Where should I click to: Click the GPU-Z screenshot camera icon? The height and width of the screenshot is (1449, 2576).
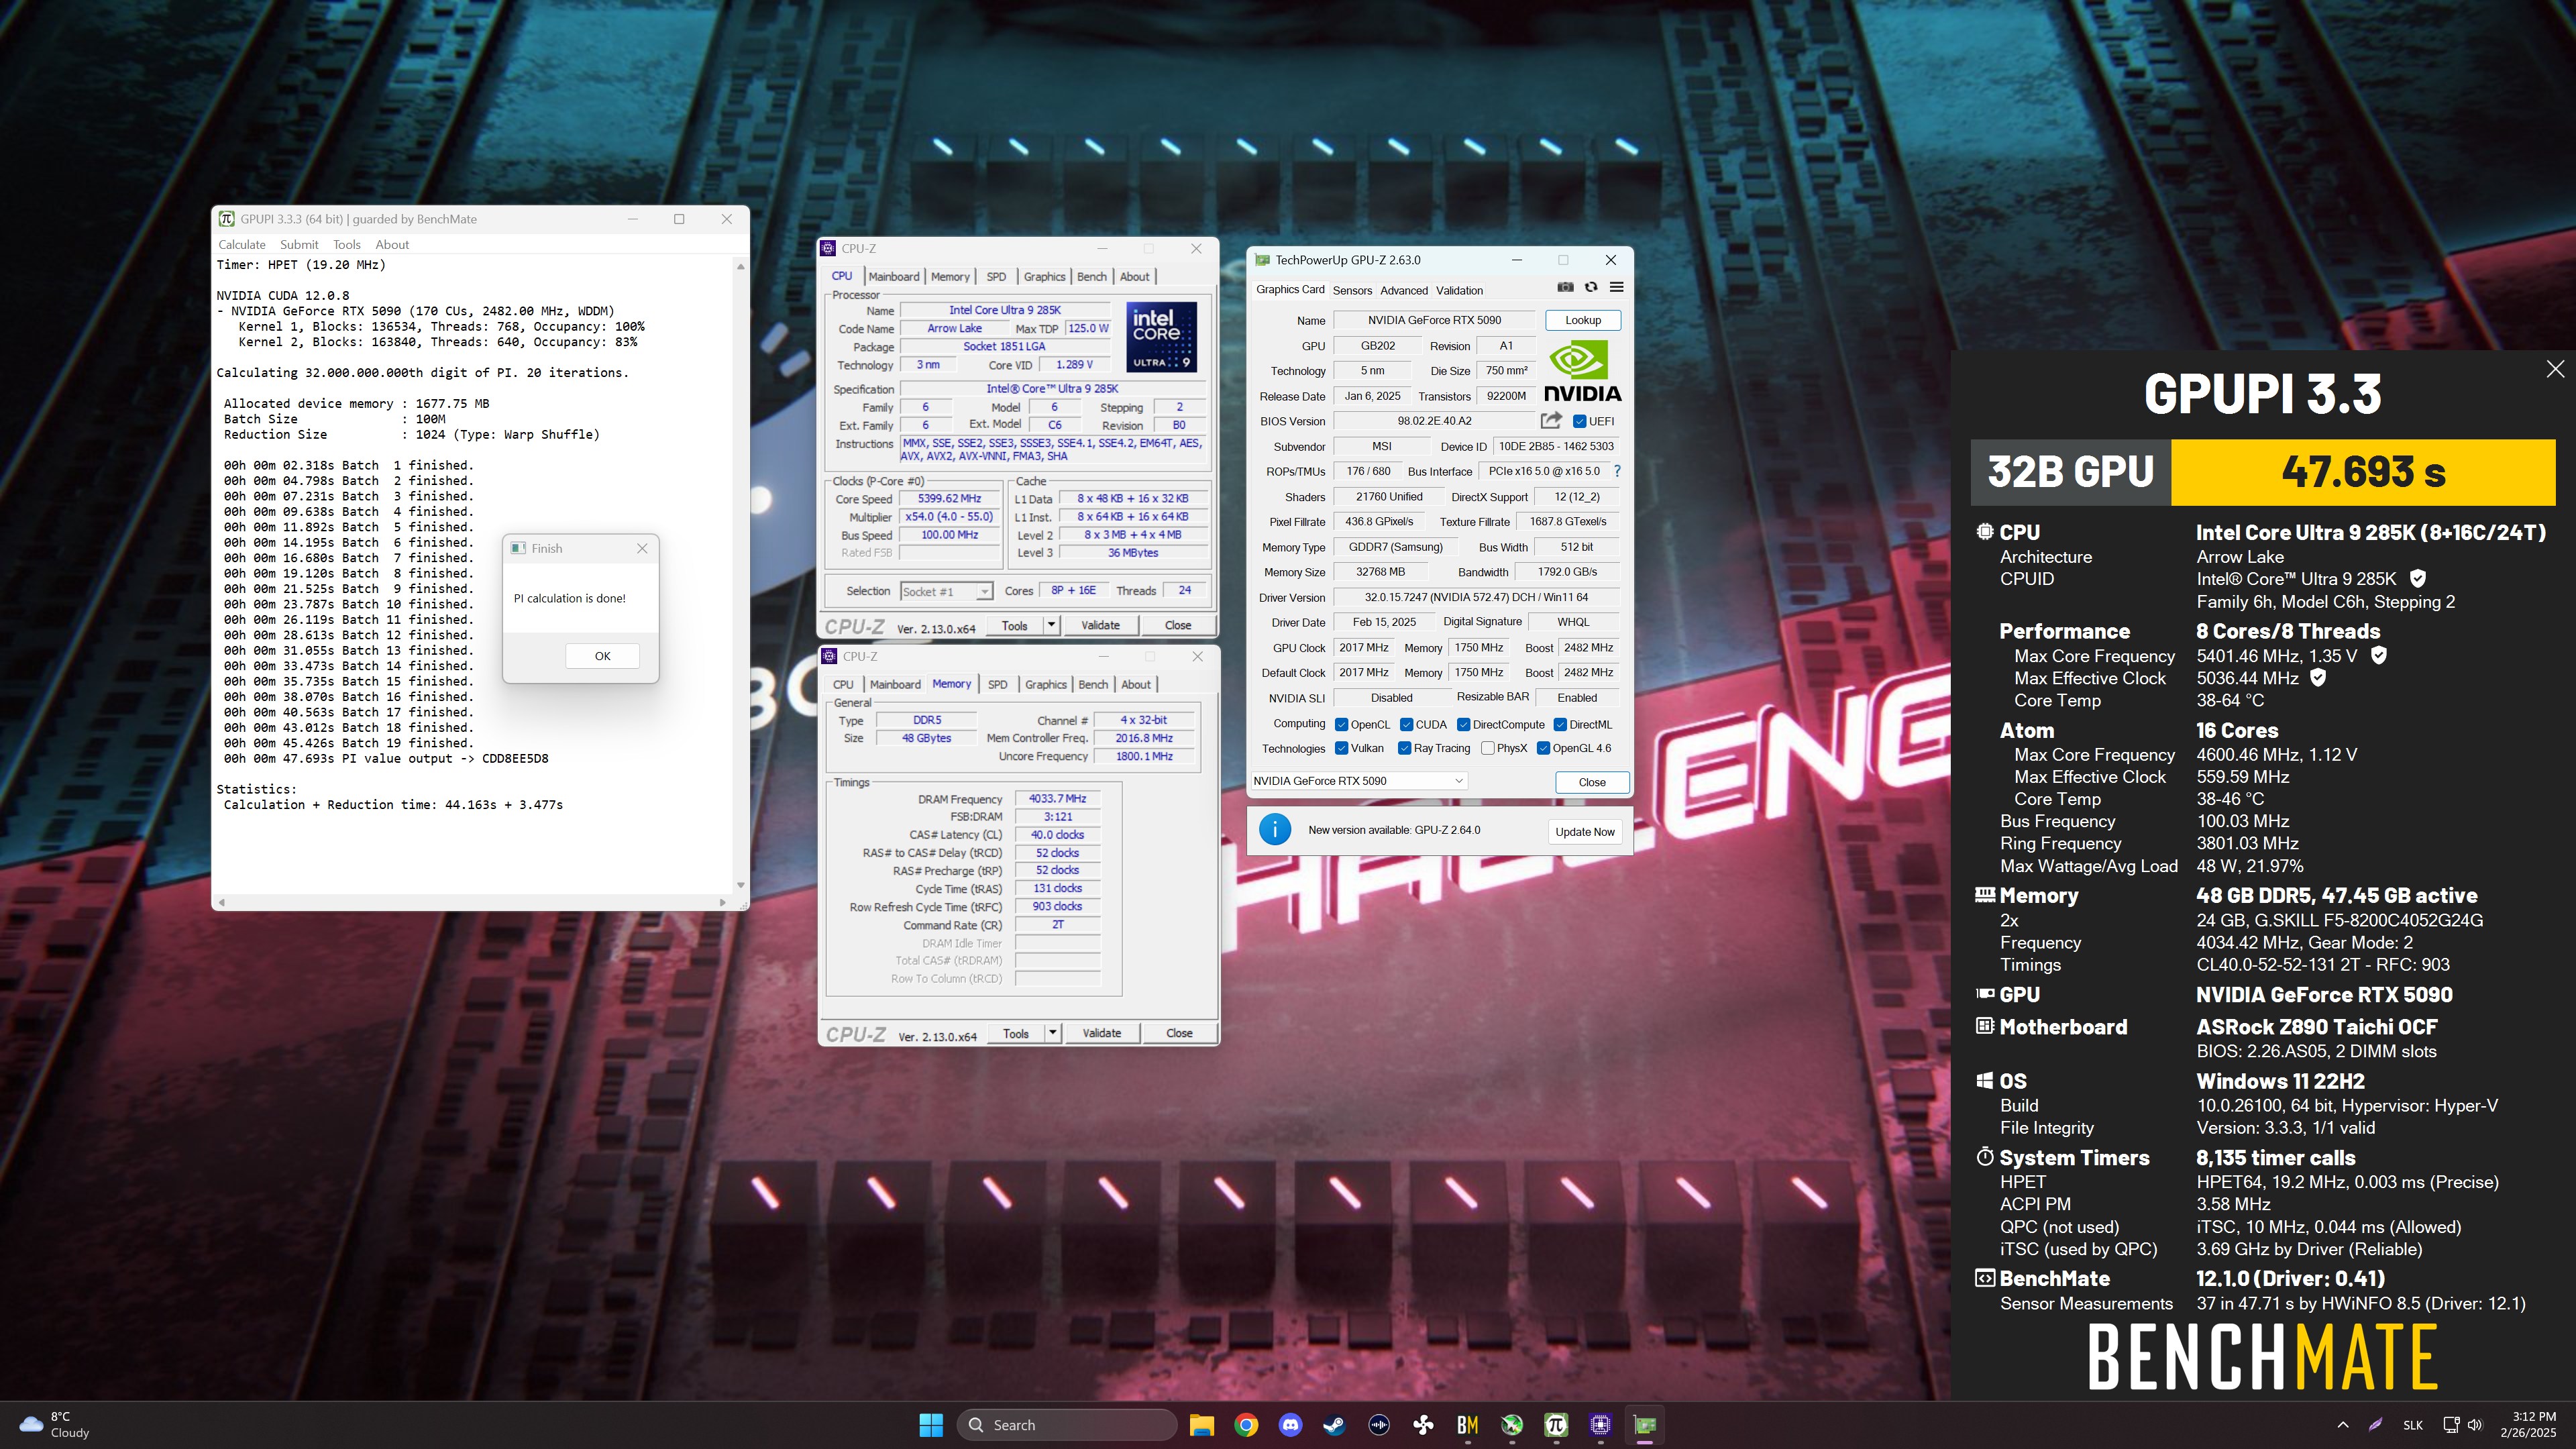pyautogui.click(x=1565, y=288)
